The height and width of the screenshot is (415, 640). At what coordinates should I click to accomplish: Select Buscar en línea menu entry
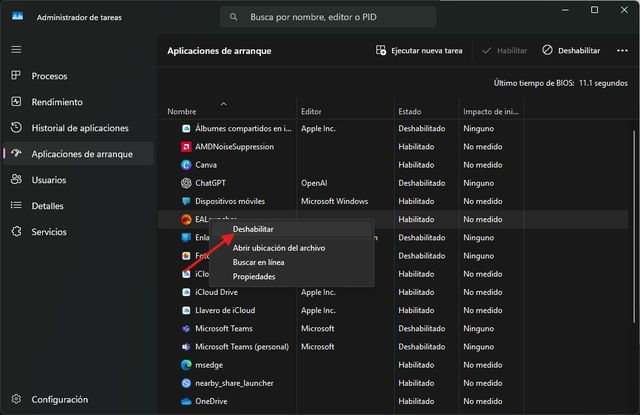point(258,262)
